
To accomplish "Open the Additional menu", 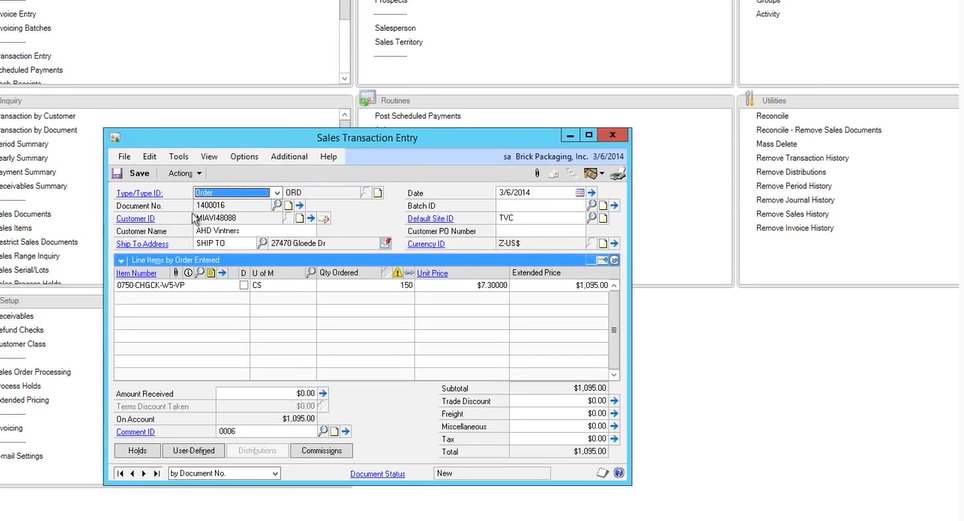I will coord(289,156).
